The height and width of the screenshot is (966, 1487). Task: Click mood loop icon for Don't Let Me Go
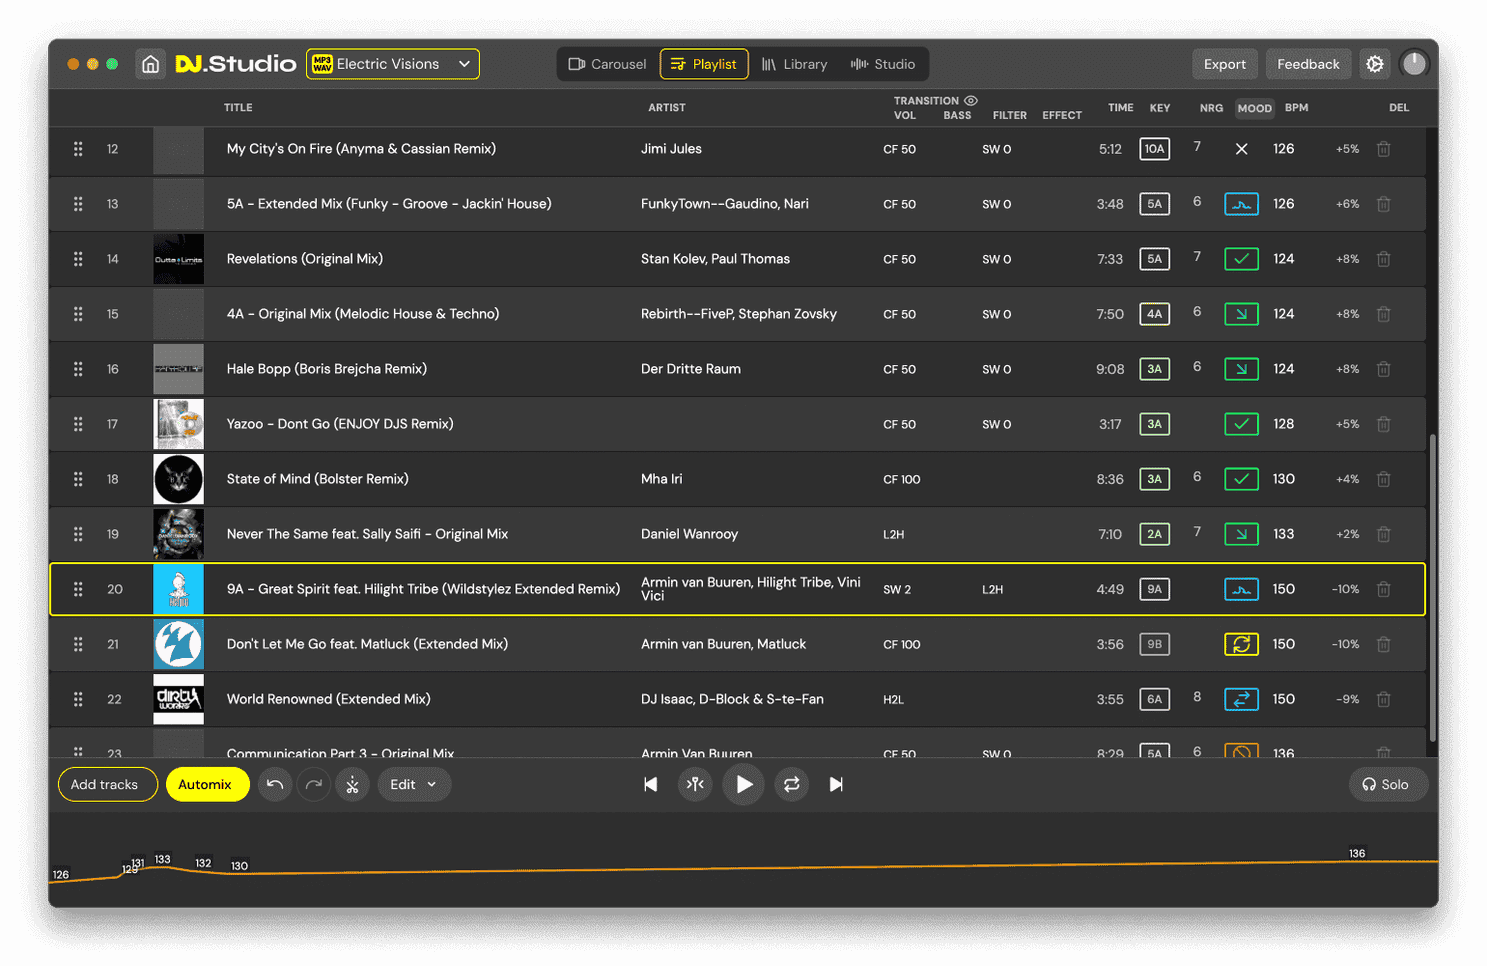(1241, 644)
